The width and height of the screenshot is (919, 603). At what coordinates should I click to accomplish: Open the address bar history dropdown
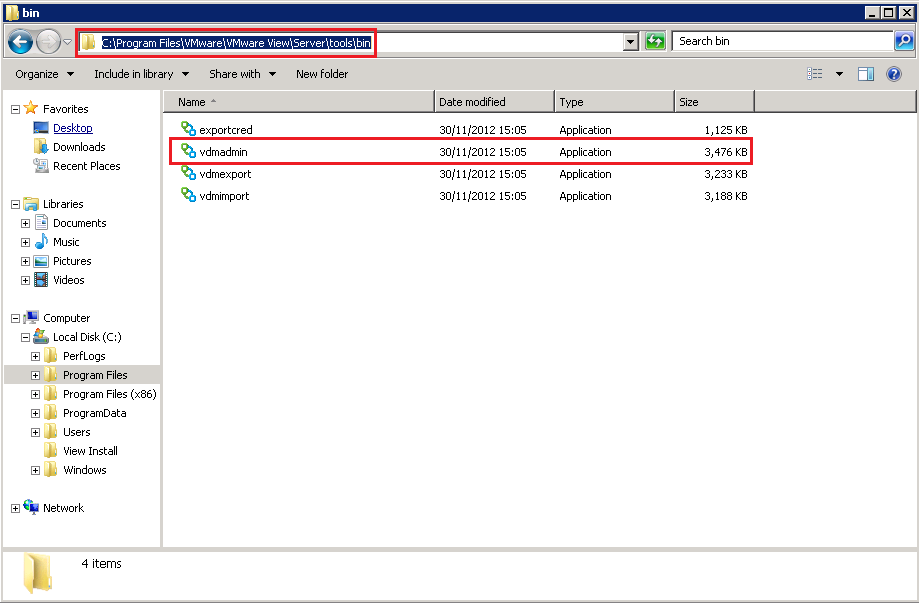point(630,42)
